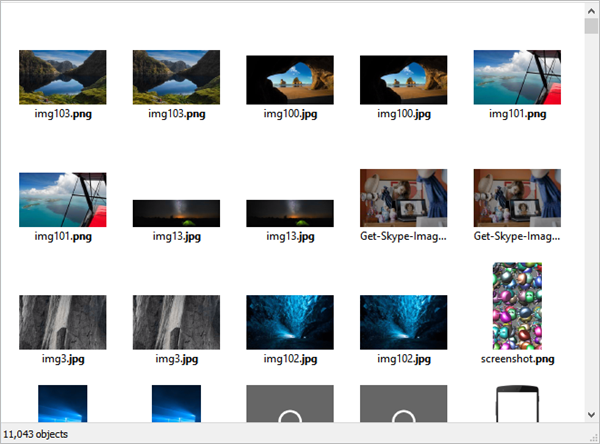Choose the left img102.jpg blue ice cave thumbnail
Screen dimensions: 600x444
pos(290,322)
